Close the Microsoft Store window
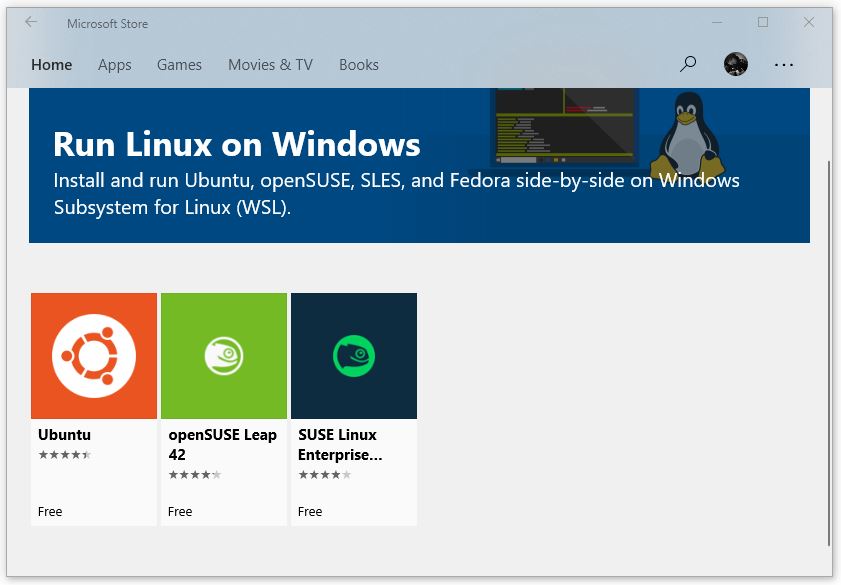The height and width of the screenshot is (585, 841). coord(809,22)
